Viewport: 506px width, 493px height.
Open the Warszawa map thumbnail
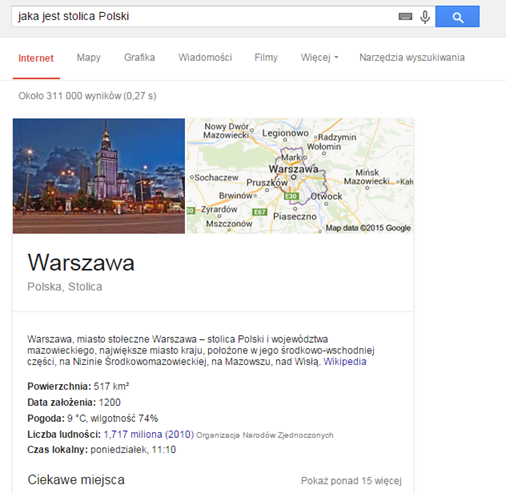point(300,176)
